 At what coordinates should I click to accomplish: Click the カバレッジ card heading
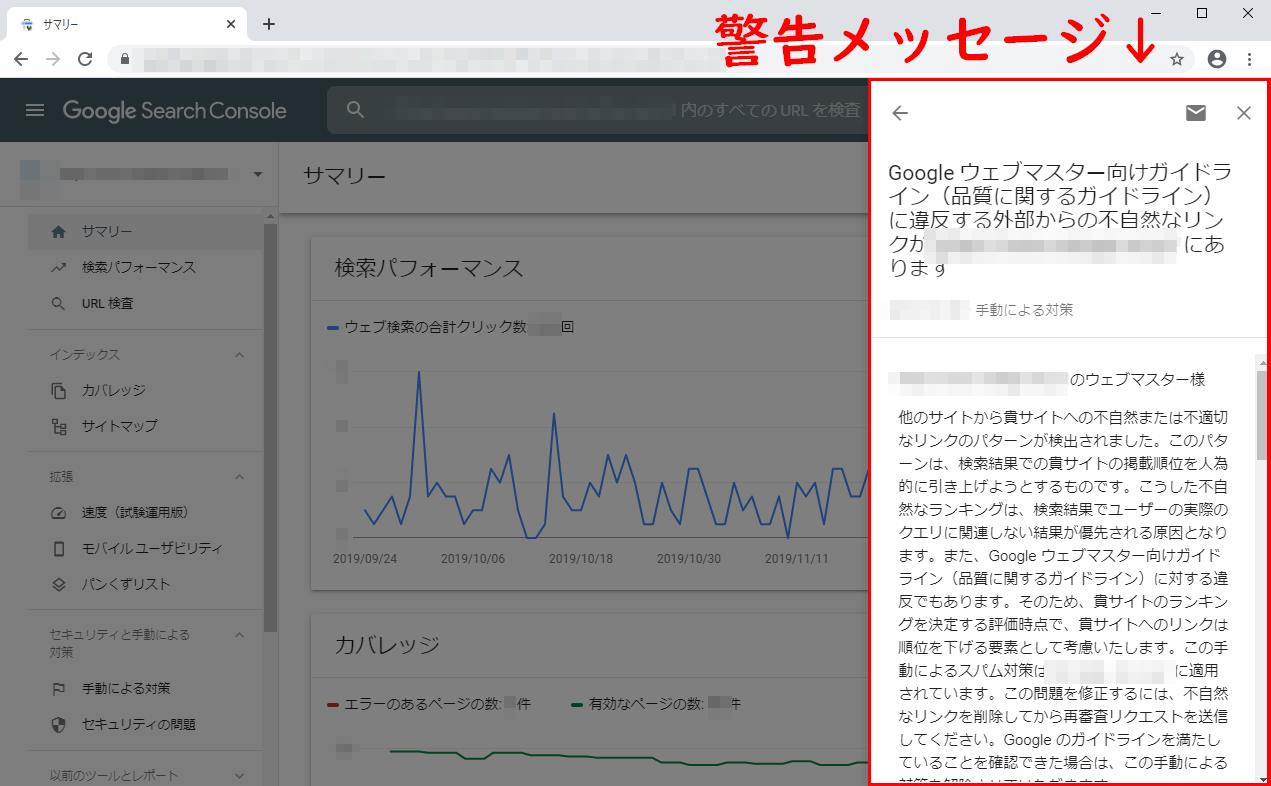coord(387,643)
